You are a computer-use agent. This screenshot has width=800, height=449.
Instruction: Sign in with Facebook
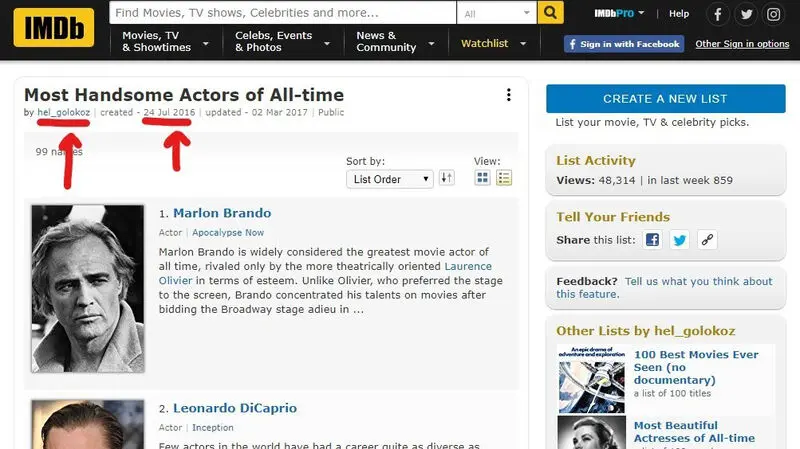tap(624, 44)
